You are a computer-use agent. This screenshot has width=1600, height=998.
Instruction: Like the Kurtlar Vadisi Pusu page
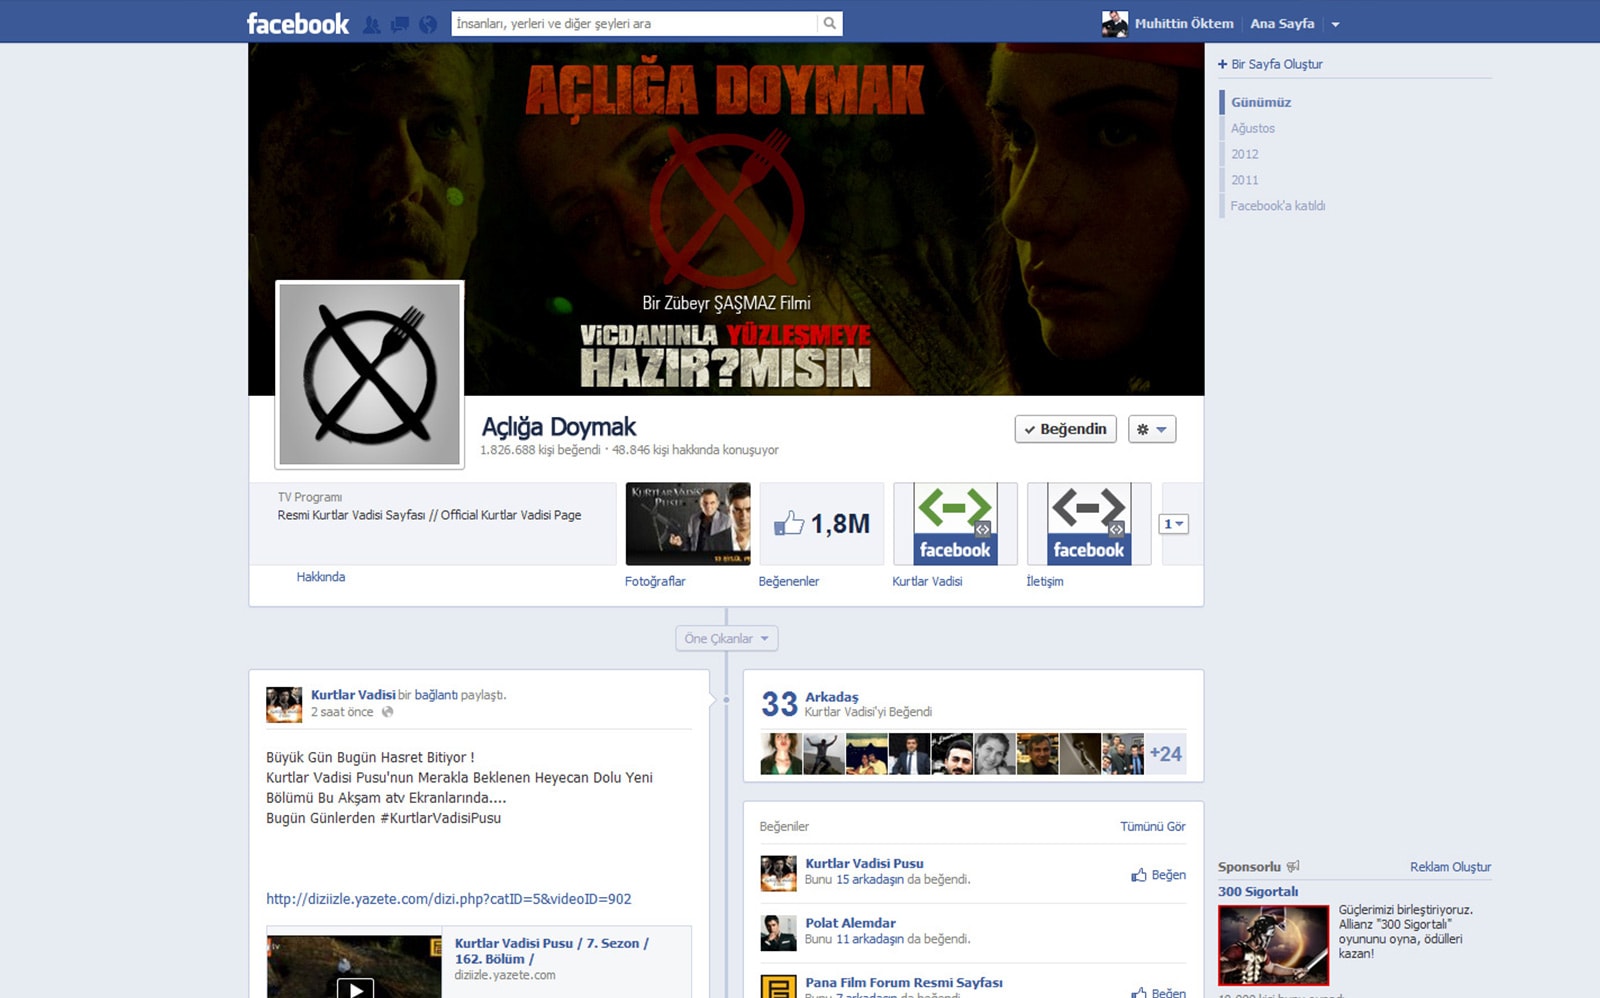[1158, 875]
